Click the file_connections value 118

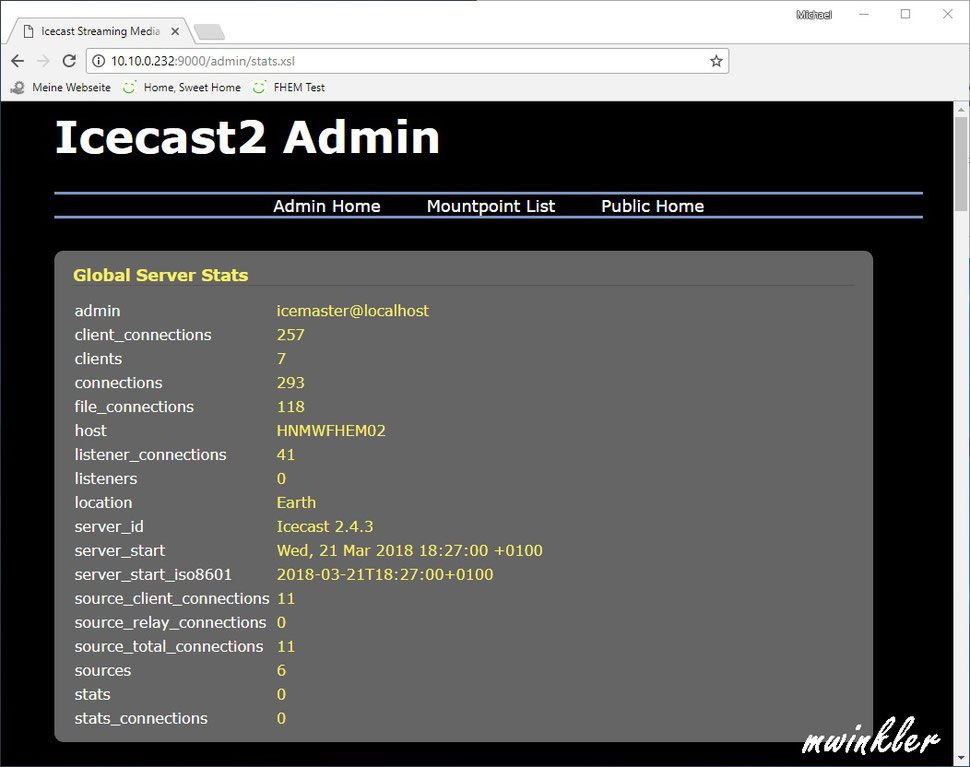pyautogui.click(x=290, y=406)
